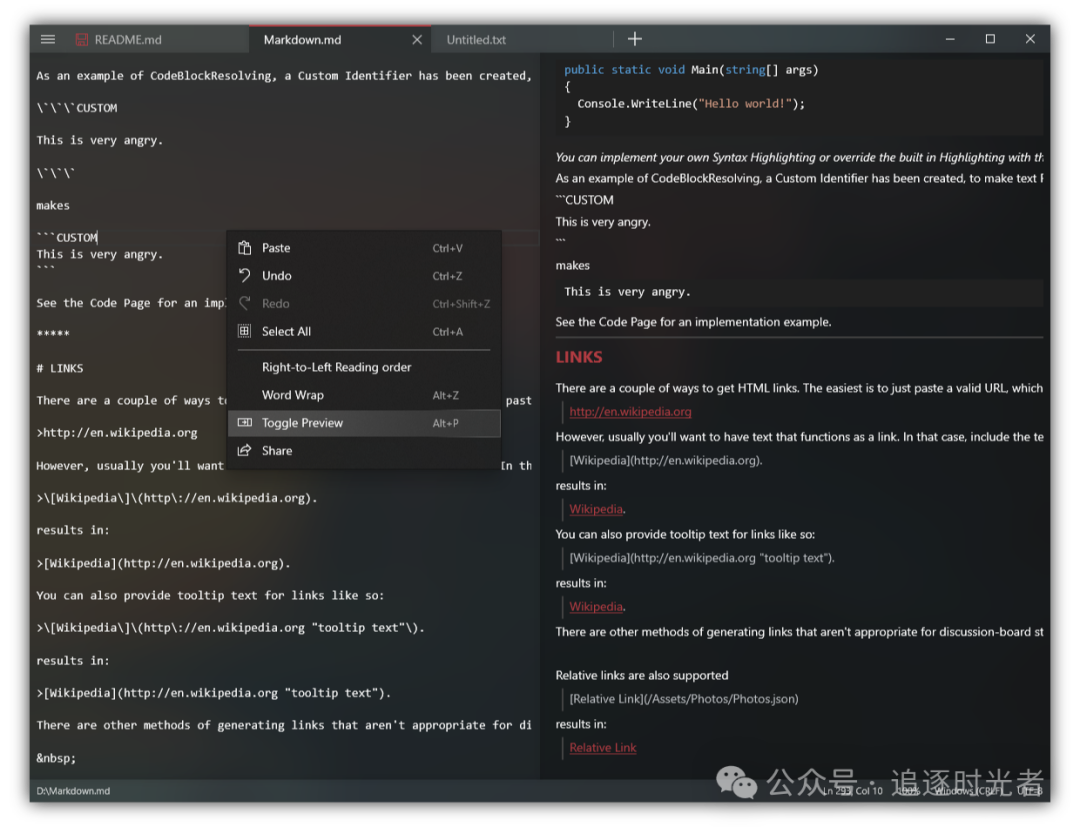Screen dimensions: 1080x827
Task: Click Windows (CRLF) line ending indicator
Action: [968, 791]
